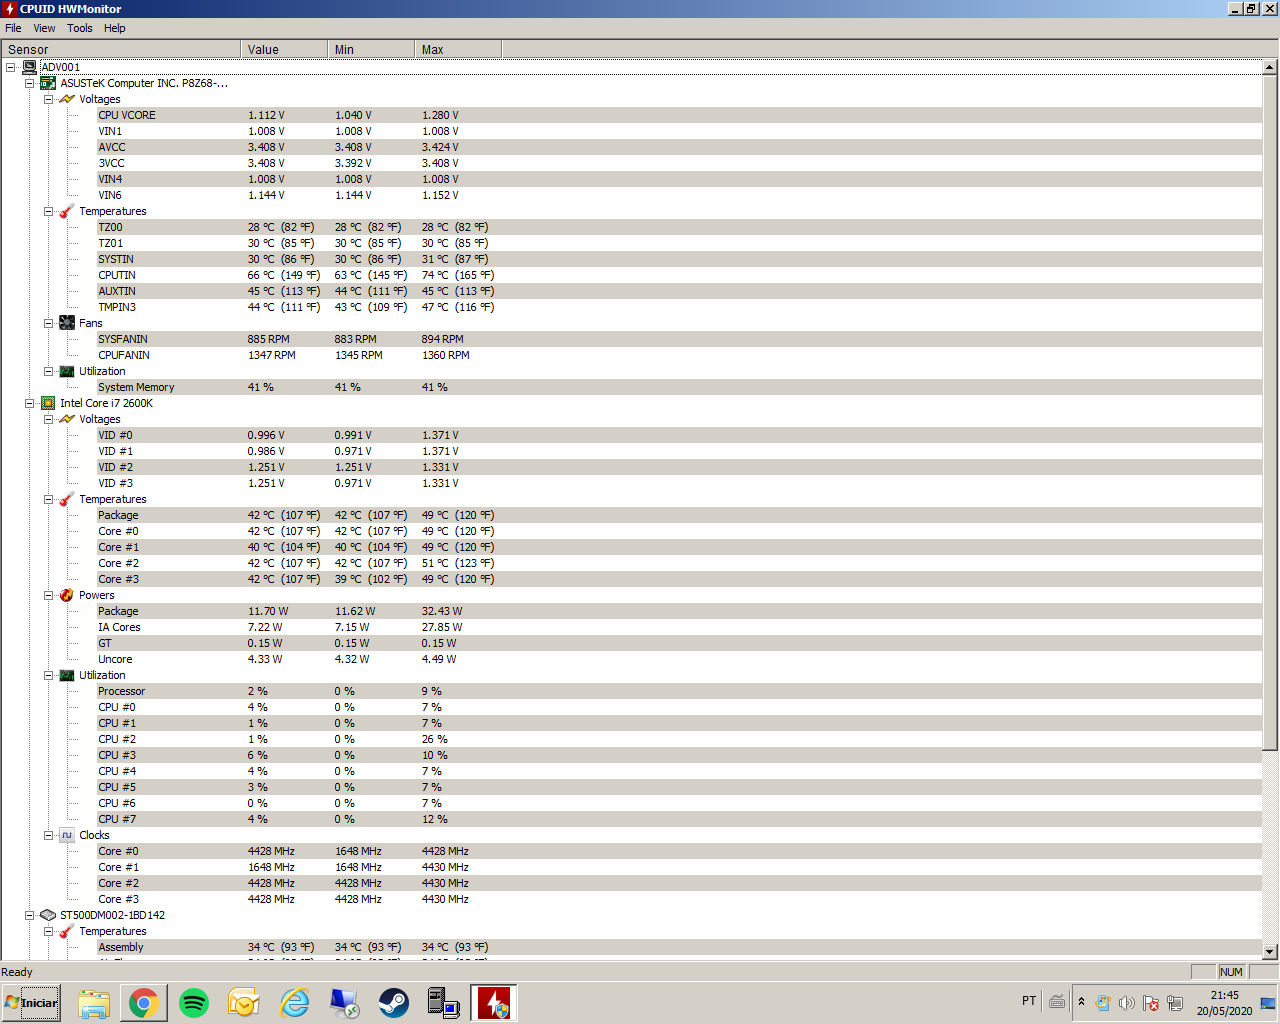Click the taskbar clock showing 21:45

[1224, 1003]
